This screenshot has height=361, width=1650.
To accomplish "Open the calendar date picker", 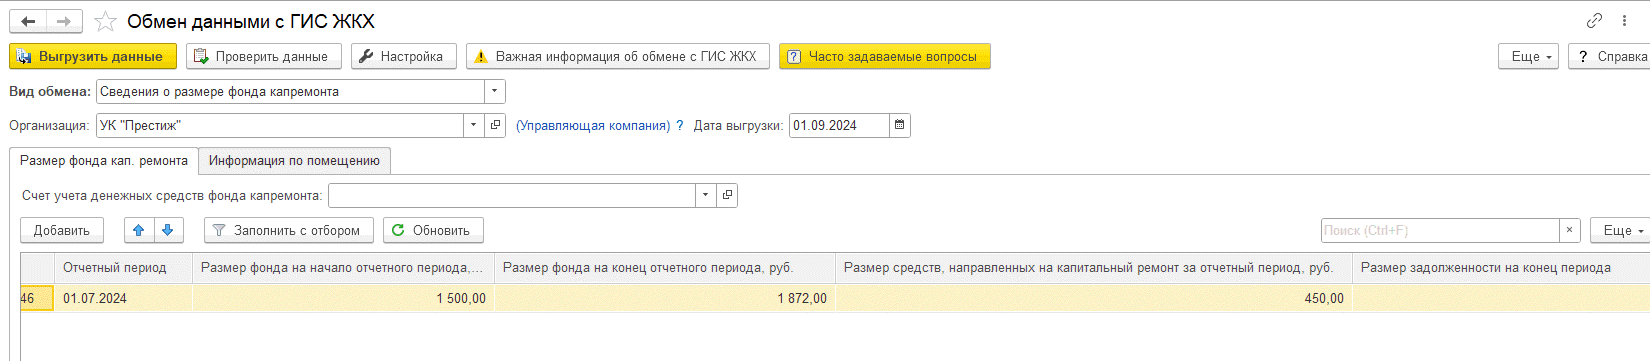I will (899, 125).
